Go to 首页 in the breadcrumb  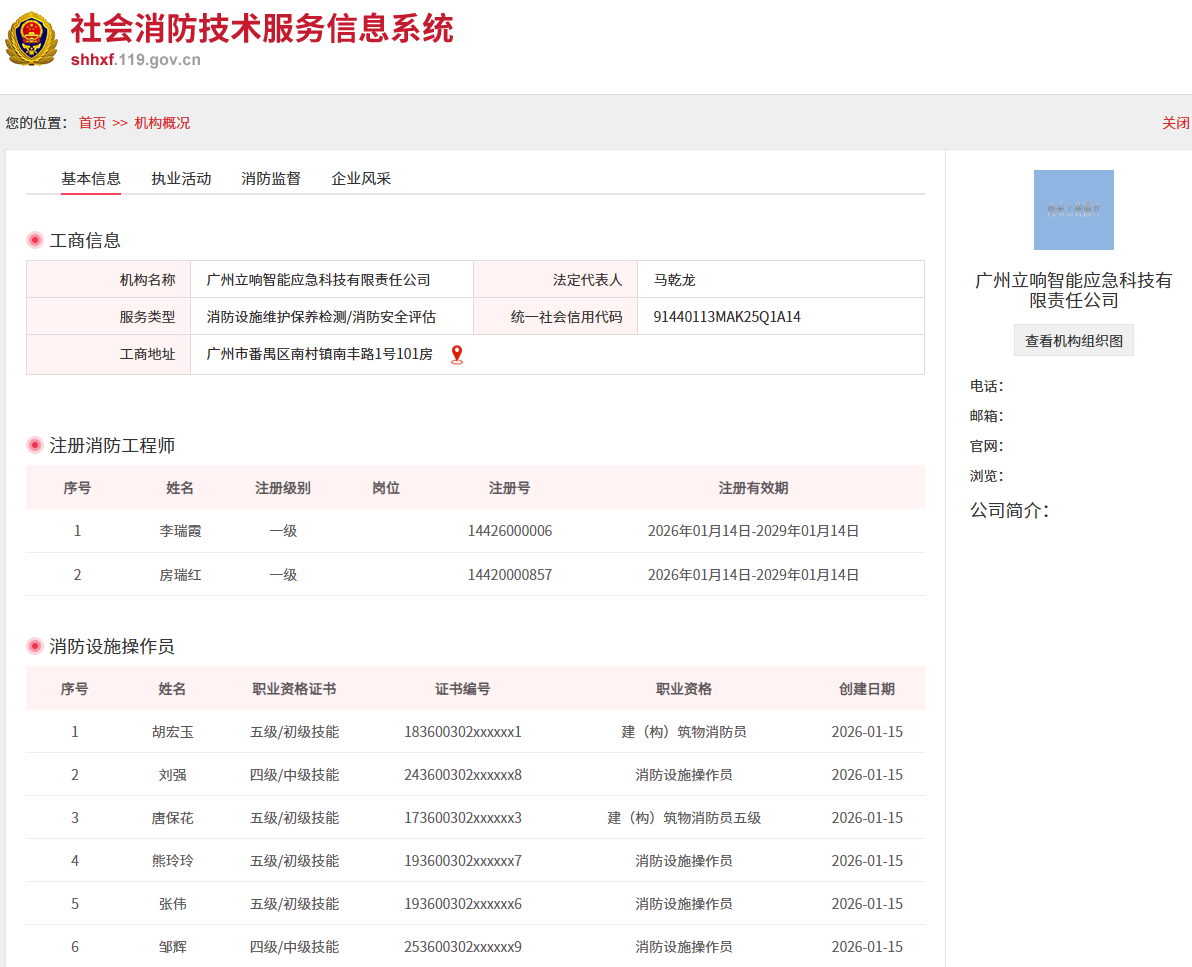[93, 123]
